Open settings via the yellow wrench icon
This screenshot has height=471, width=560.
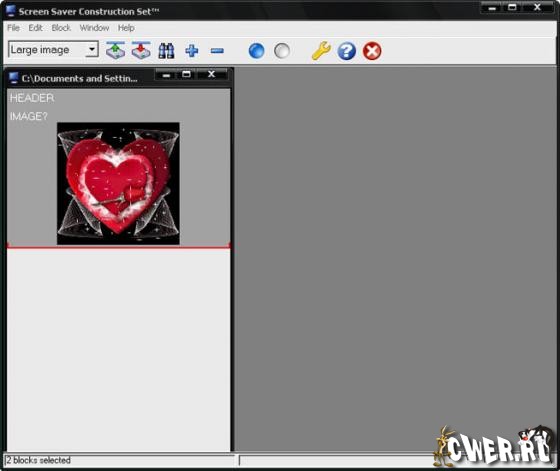[x=321, y=50]
